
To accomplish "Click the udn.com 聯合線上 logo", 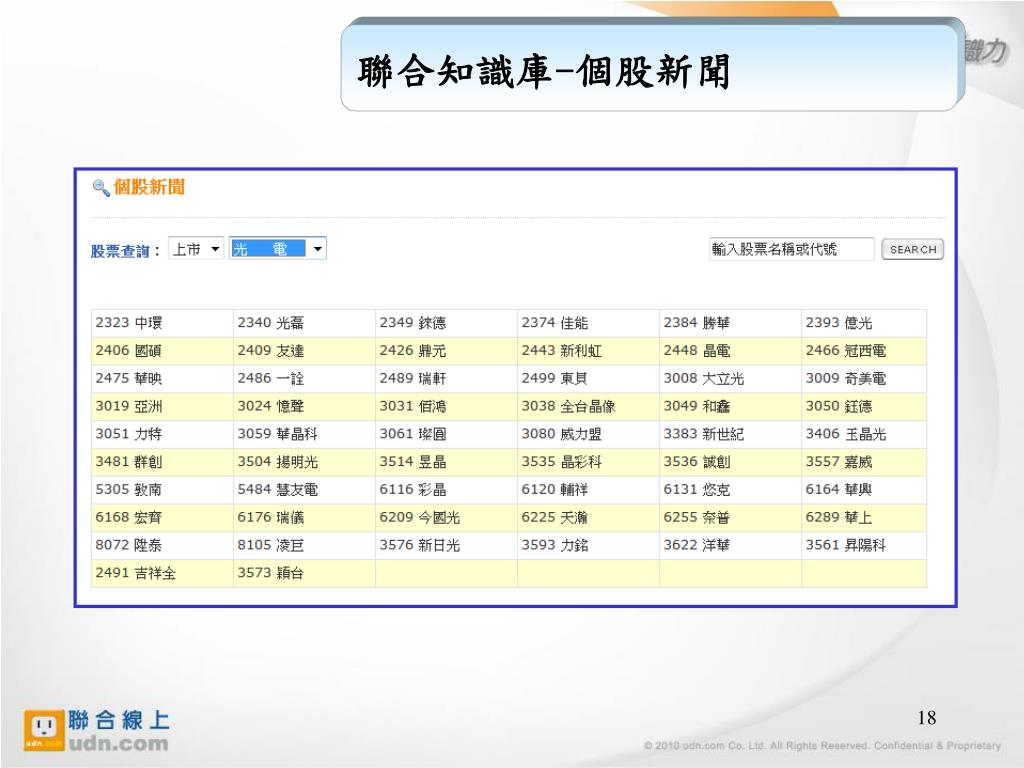I will [x=97, y=731].
